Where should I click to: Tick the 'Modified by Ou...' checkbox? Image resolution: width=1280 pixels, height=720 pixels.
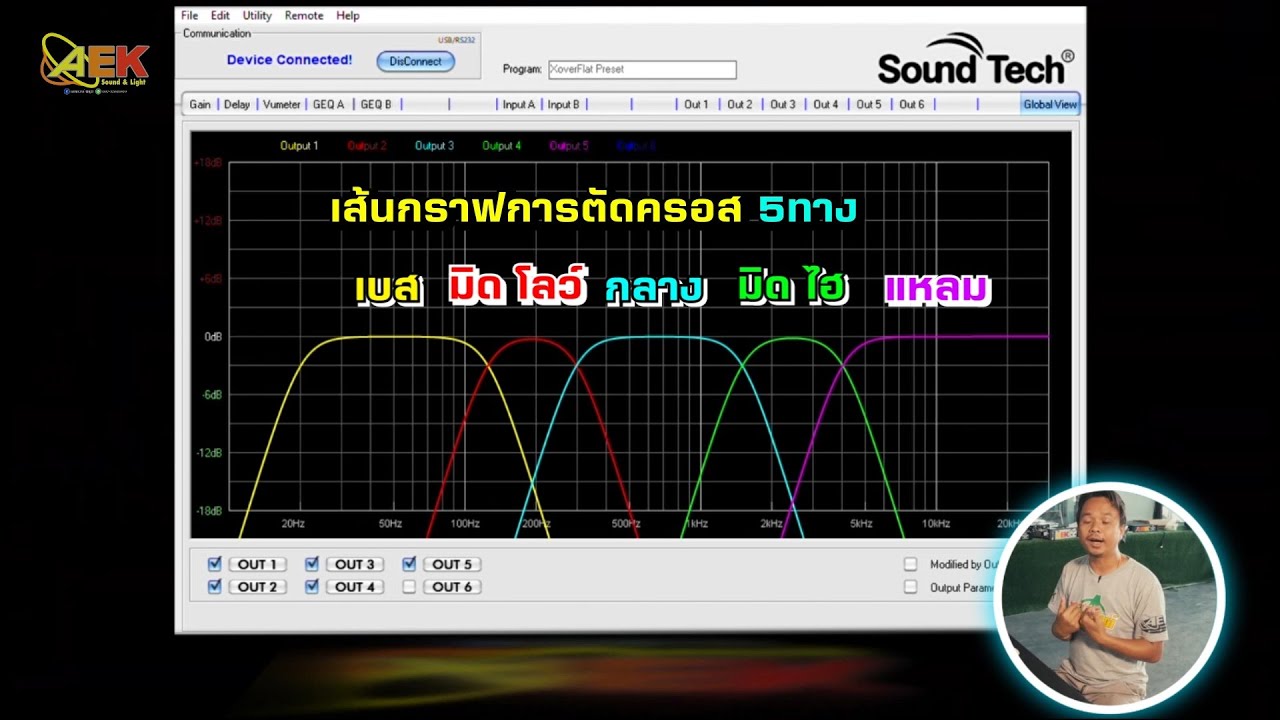click(x=910, y=564)
